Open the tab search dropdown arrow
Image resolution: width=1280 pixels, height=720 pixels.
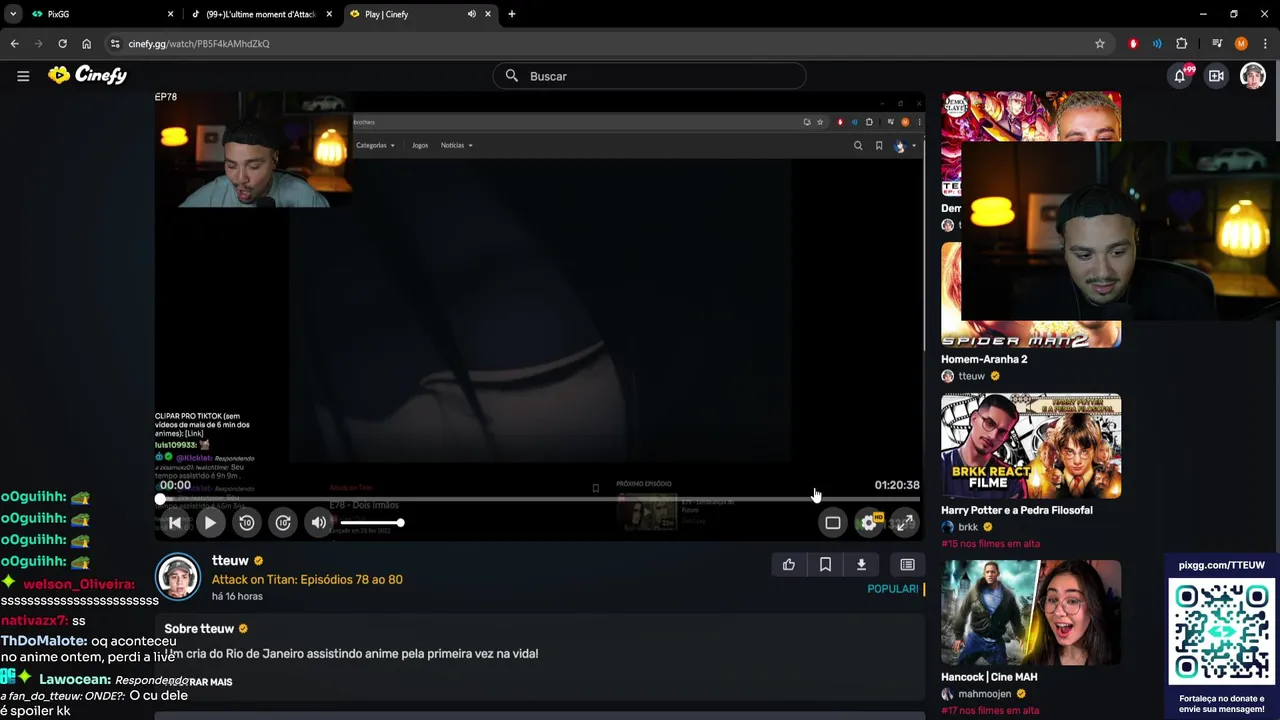pos(12,14)
